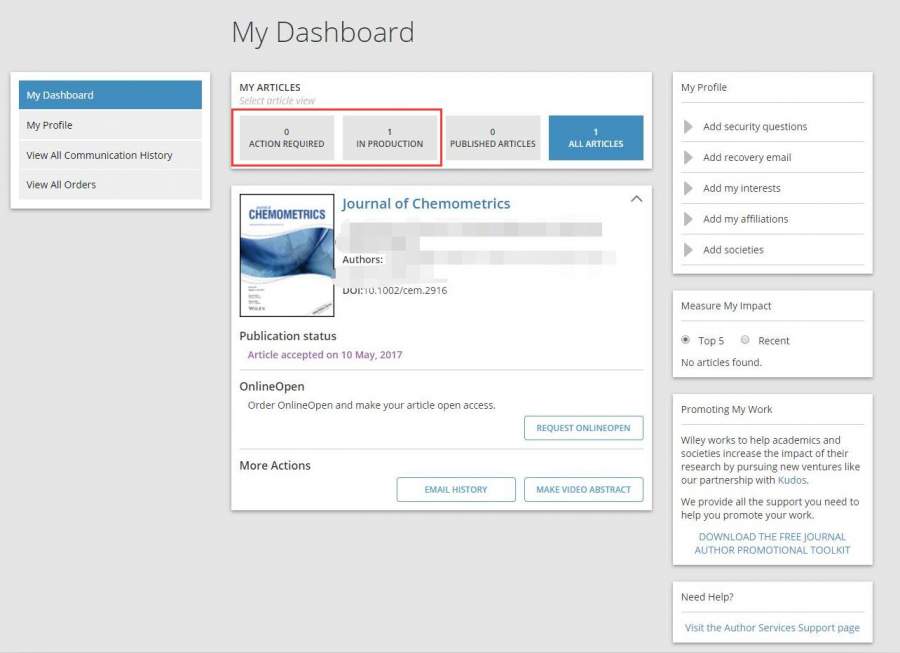Click the Request OnlineOpen button
The height and width of the screenshot is (653, 900).
pos(583,428)
